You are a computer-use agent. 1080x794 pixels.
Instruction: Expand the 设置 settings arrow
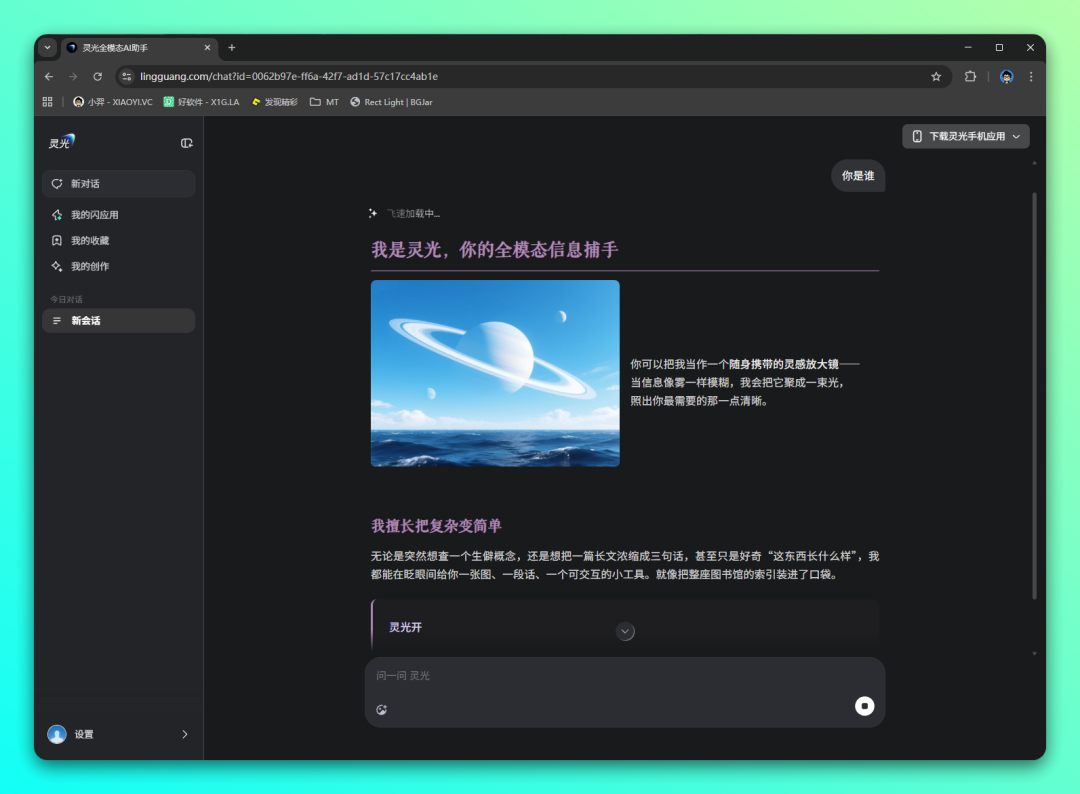[x=184, y=734]
